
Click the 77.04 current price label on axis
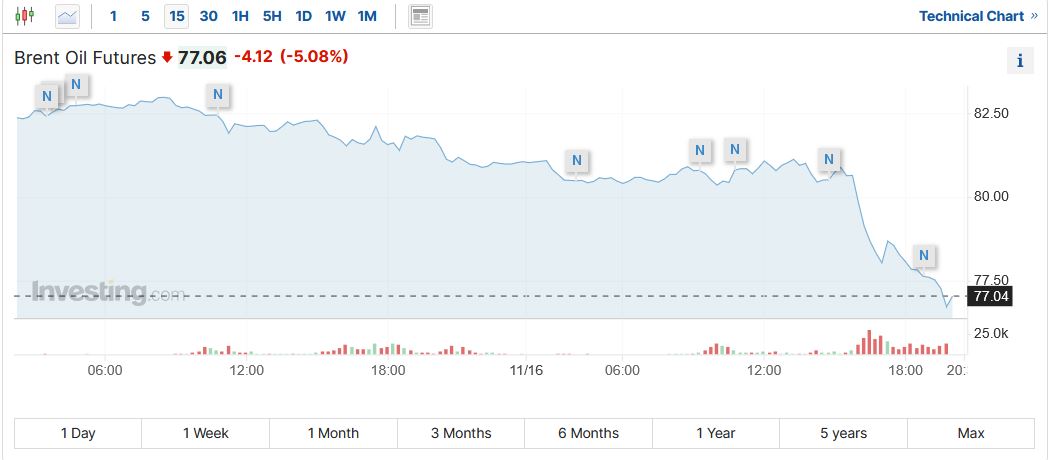coord(991,296)
